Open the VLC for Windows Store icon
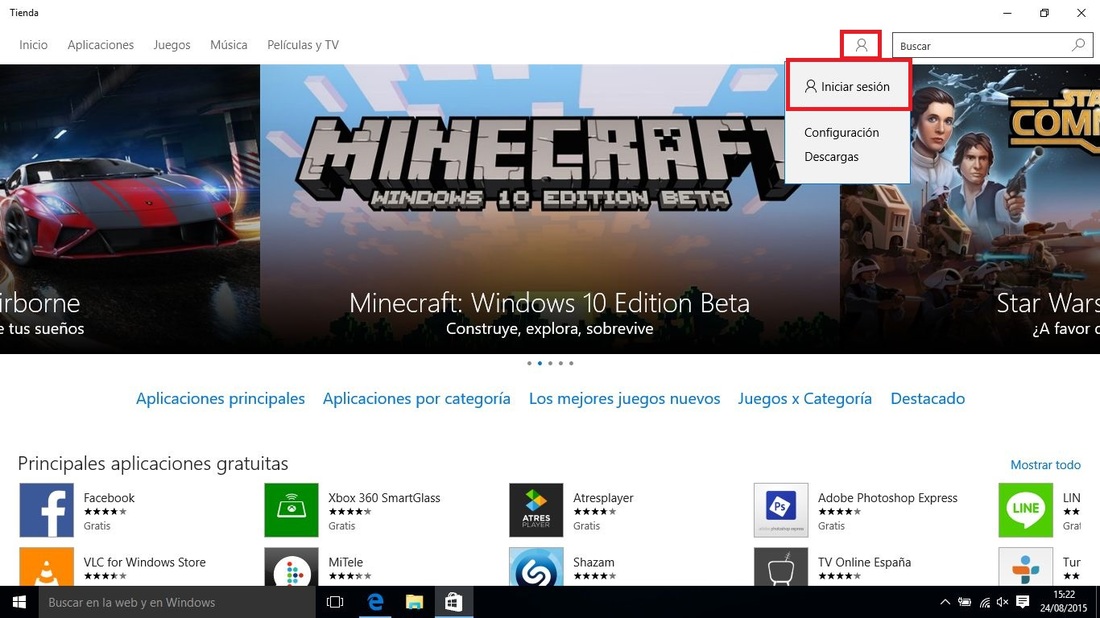The width and height of the screenshot is (1100, 618). click(46, 567)
